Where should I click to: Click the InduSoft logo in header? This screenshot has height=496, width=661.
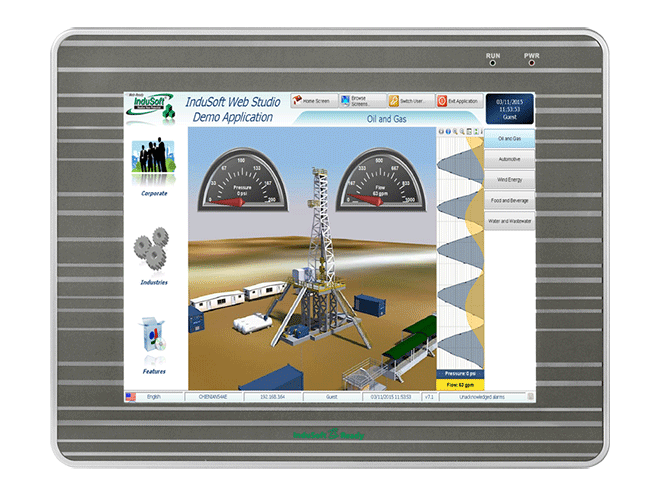tap(151, 108)
